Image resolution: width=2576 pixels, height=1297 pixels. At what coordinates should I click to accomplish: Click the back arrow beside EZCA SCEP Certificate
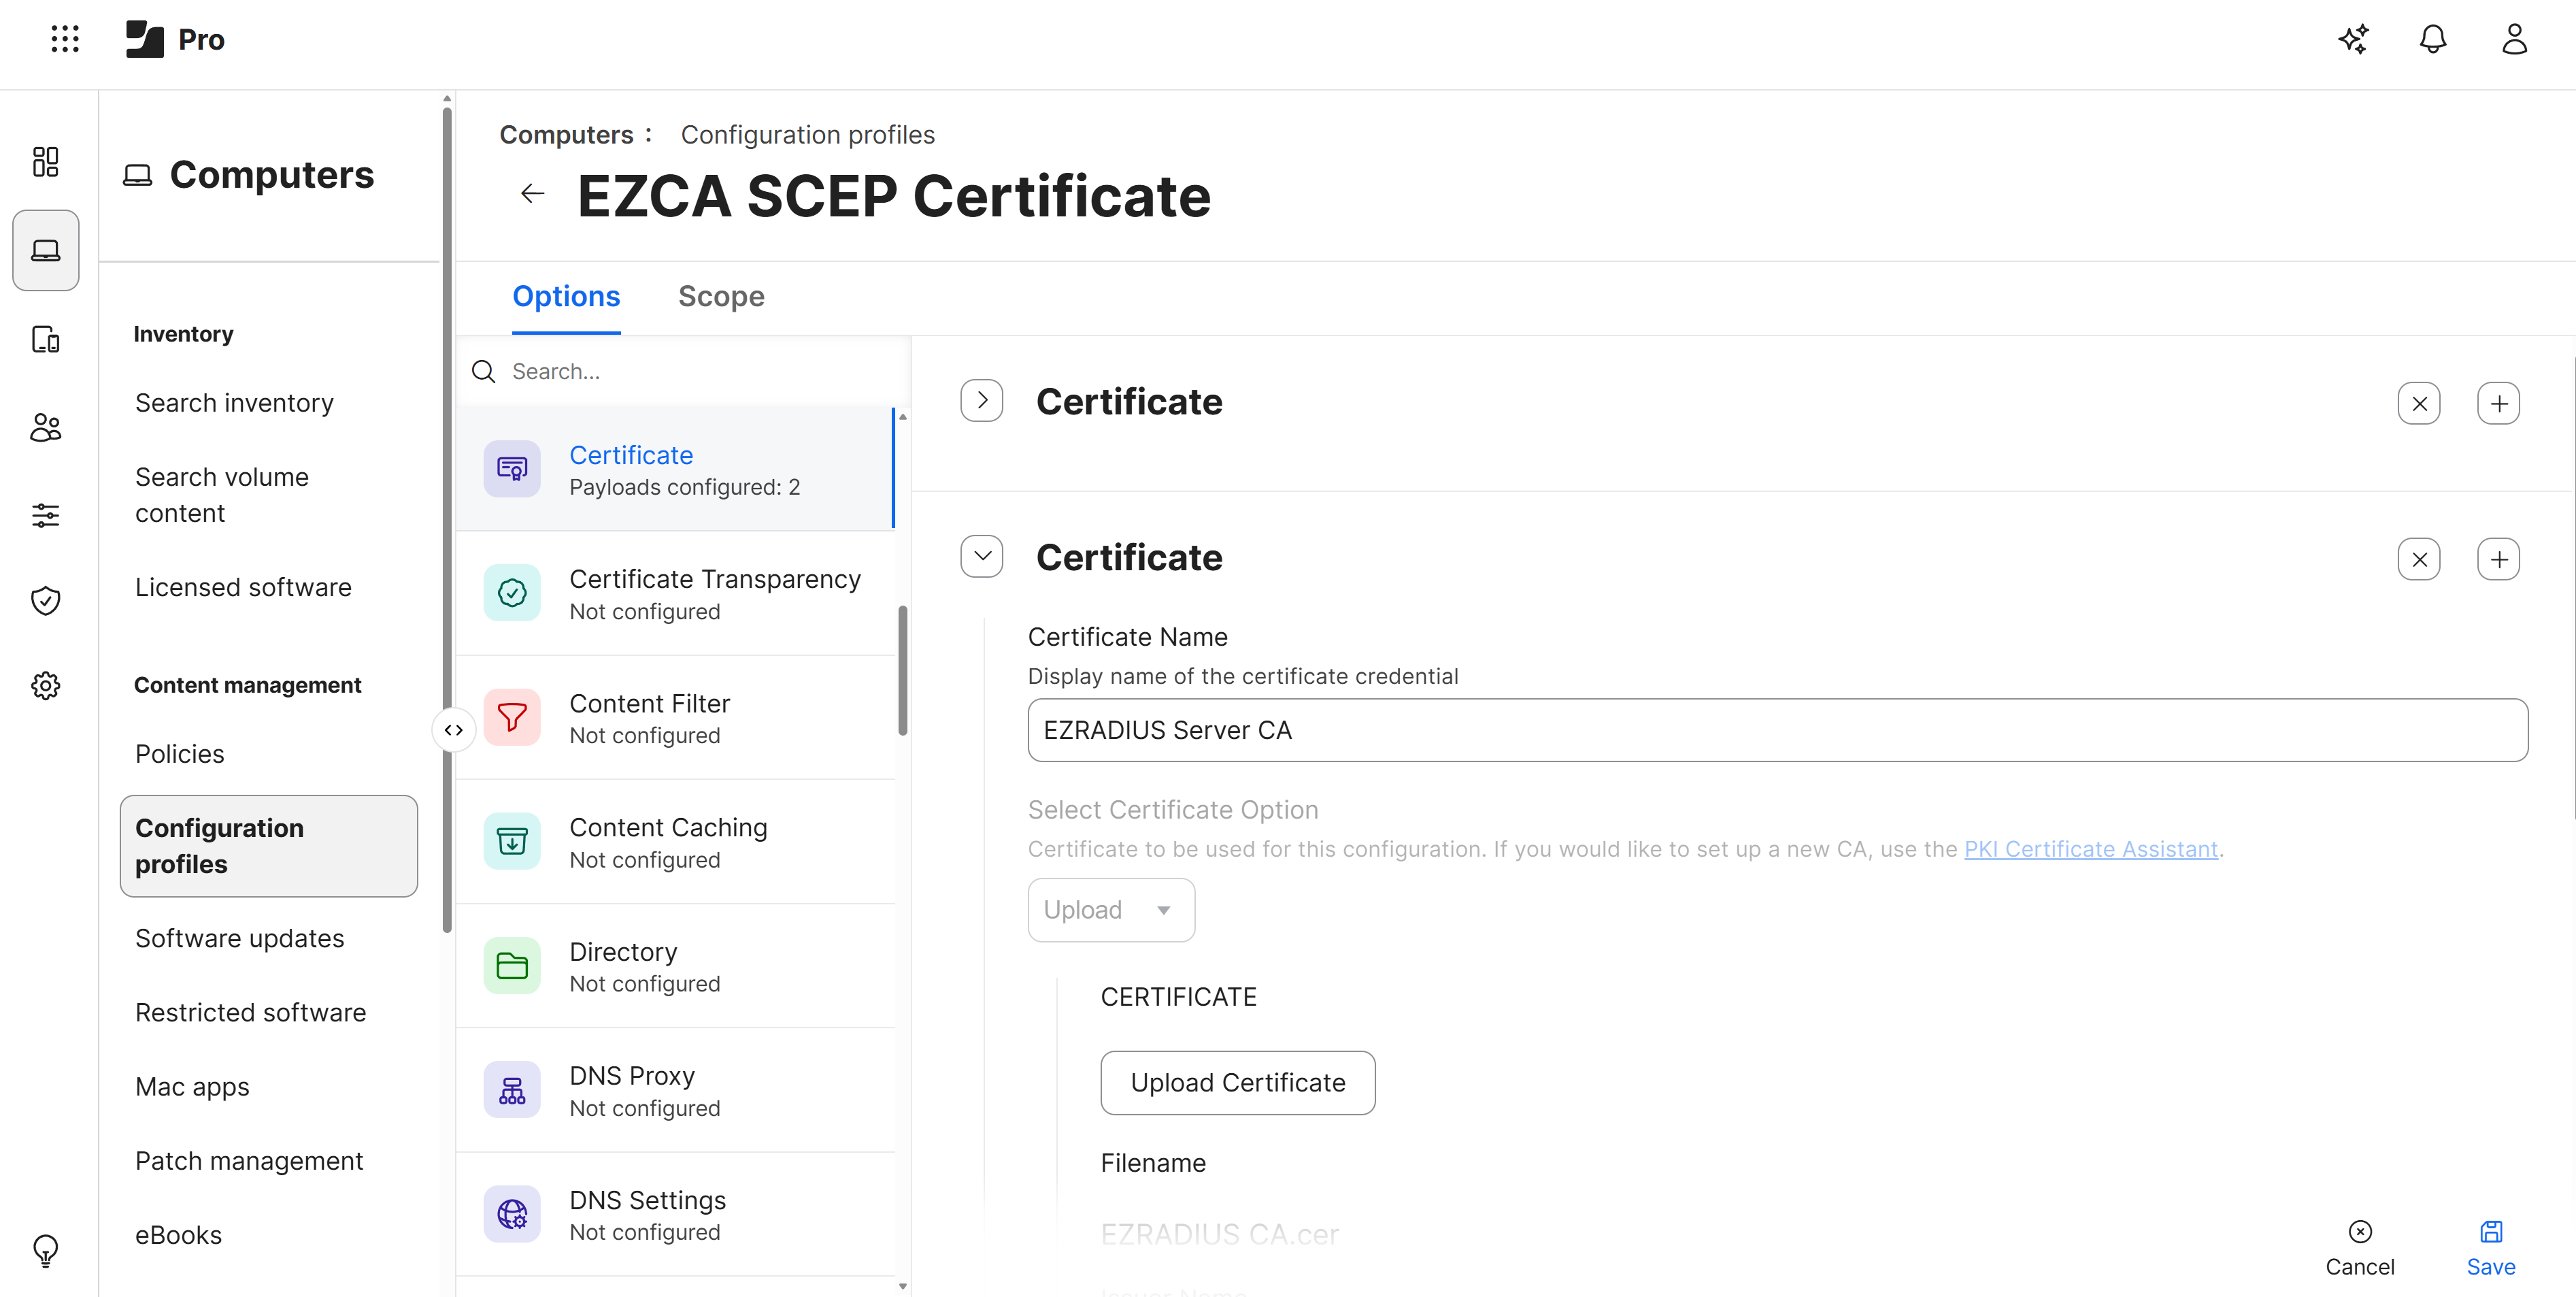[x=531, y=192]
